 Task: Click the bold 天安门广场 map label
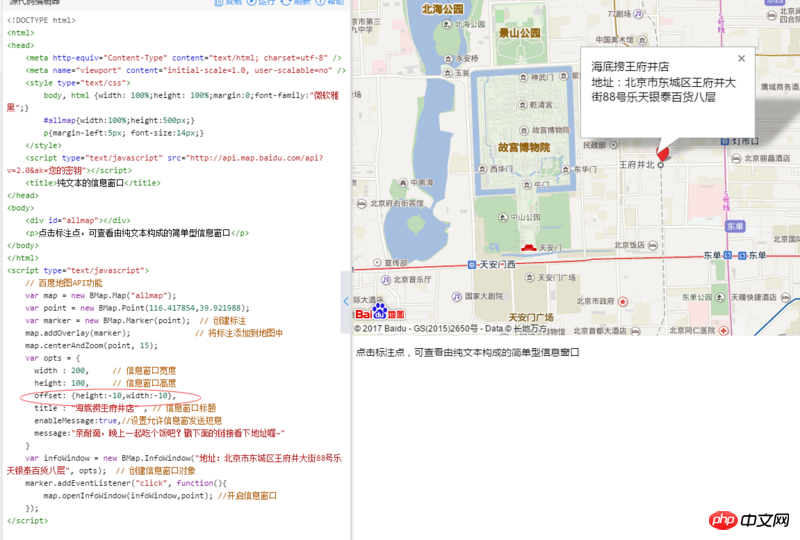(531, 317)
